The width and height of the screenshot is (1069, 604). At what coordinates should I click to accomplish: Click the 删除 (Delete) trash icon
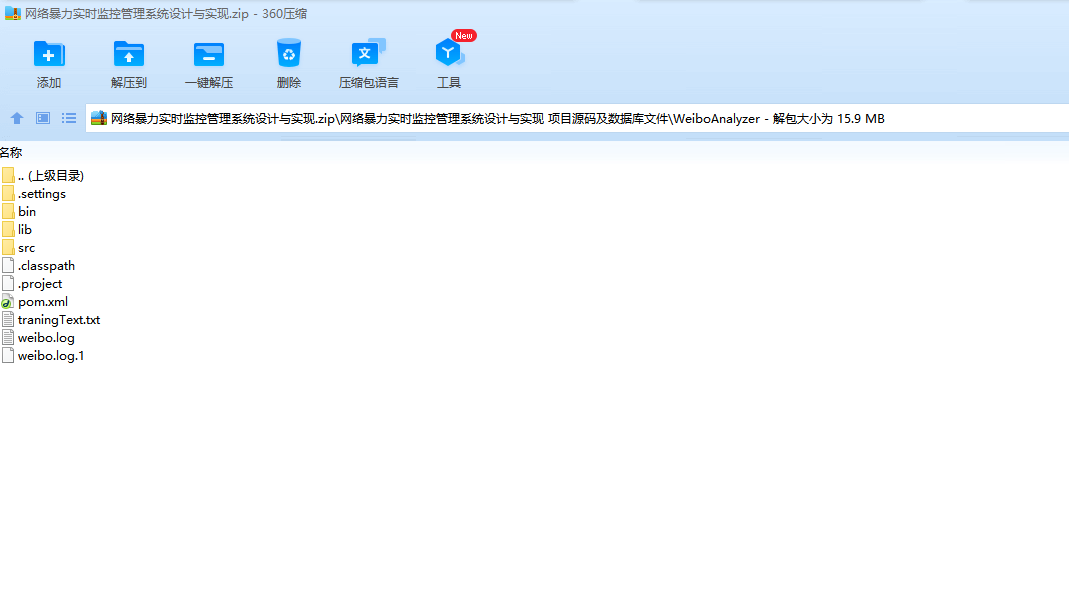coord(289,53)
